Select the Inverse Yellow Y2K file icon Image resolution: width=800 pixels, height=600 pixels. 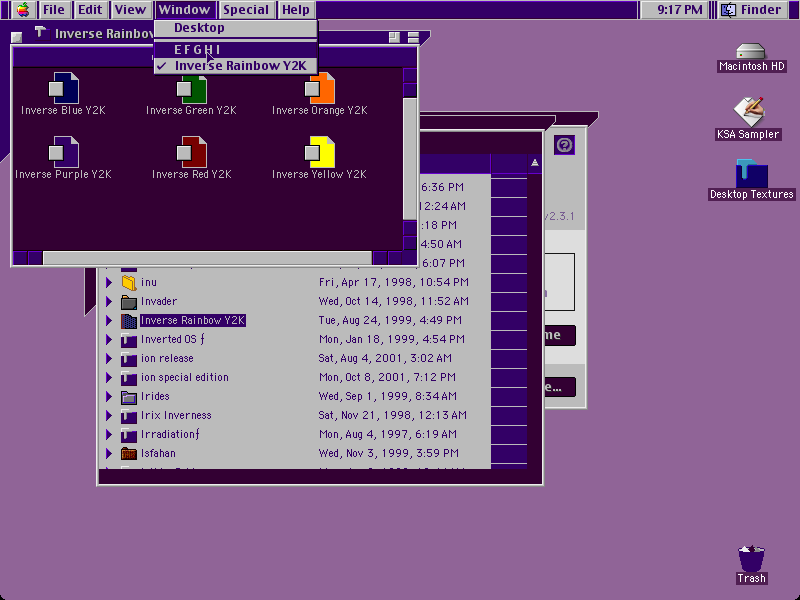click(319, 152)
